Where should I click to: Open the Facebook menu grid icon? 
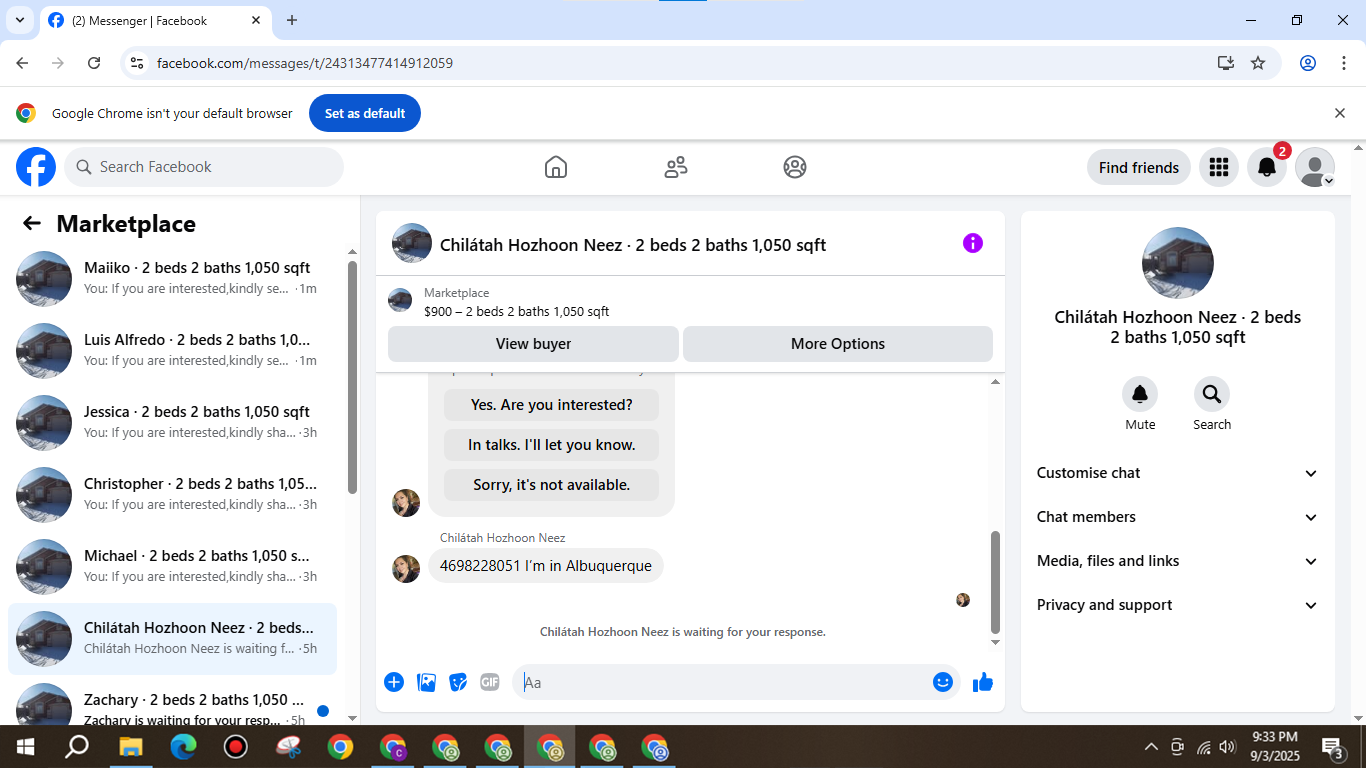[x=1219, y=167]
